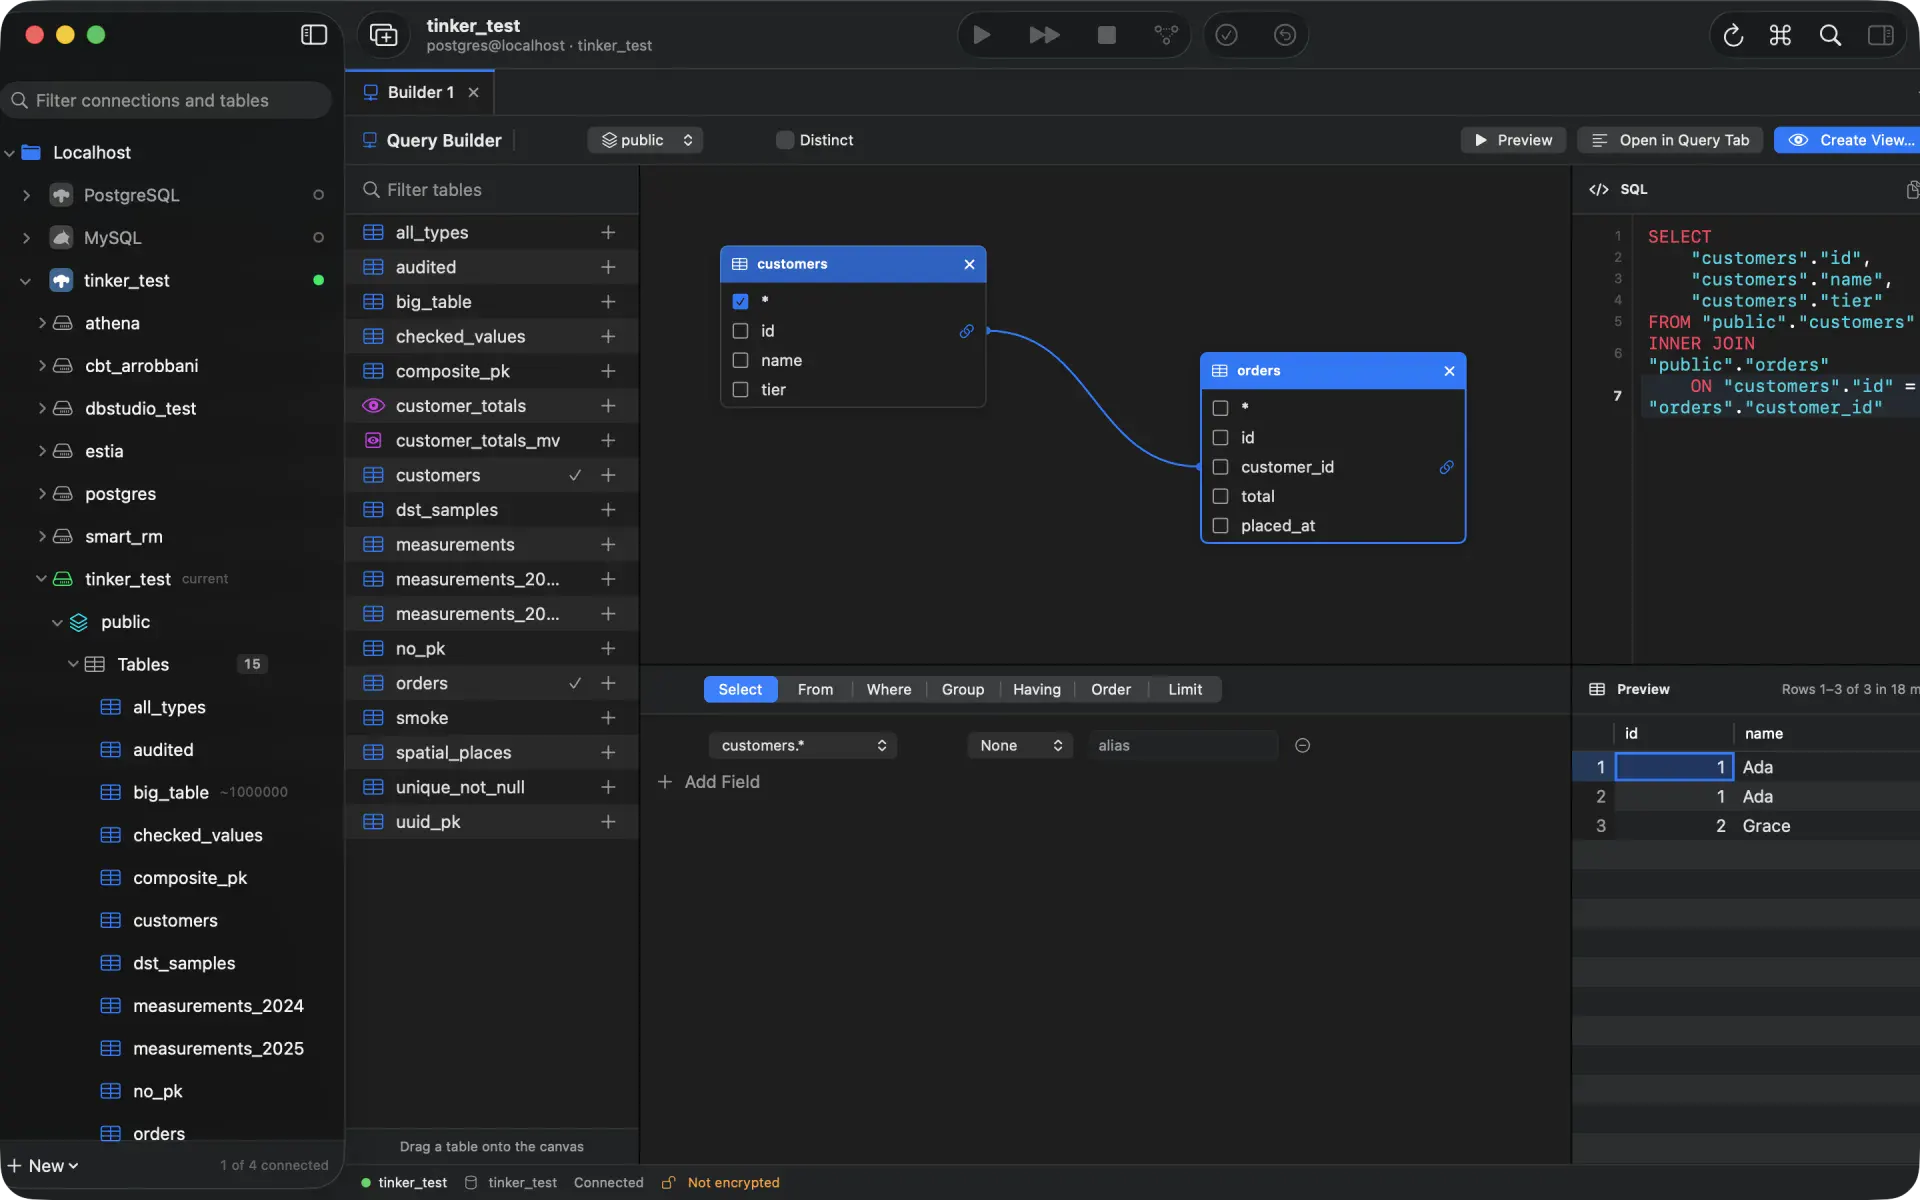Open the public schema dropdown
Screen dimensions: 1920x1200
coord(645,140)
